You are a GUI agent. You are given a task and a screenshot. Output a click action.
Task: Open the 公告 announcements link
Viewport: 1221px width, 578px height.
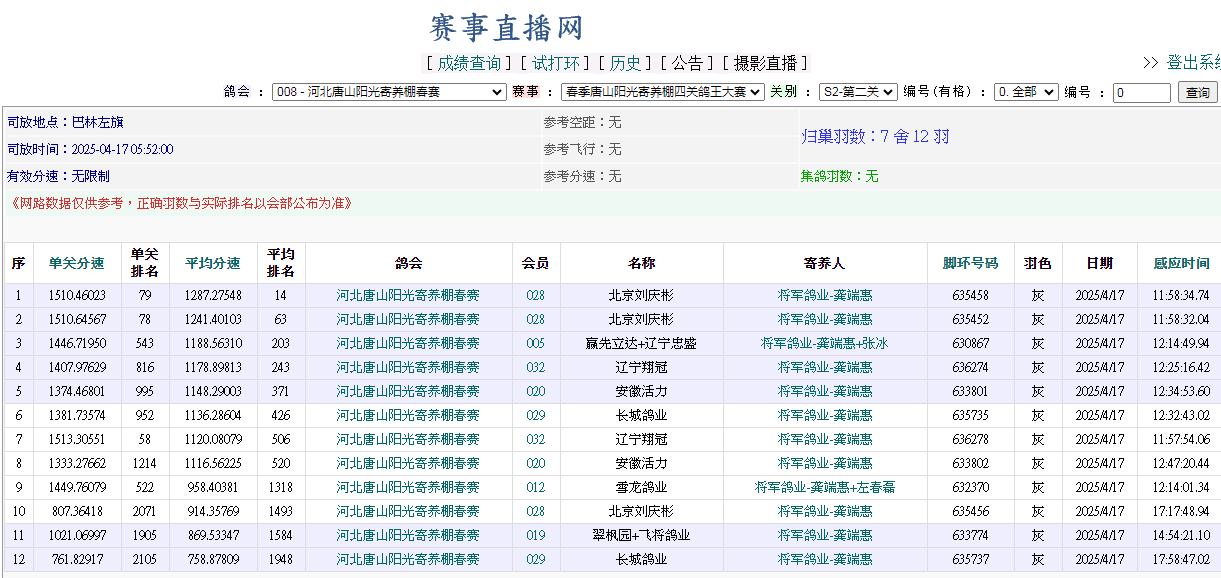tap(687, 63)
